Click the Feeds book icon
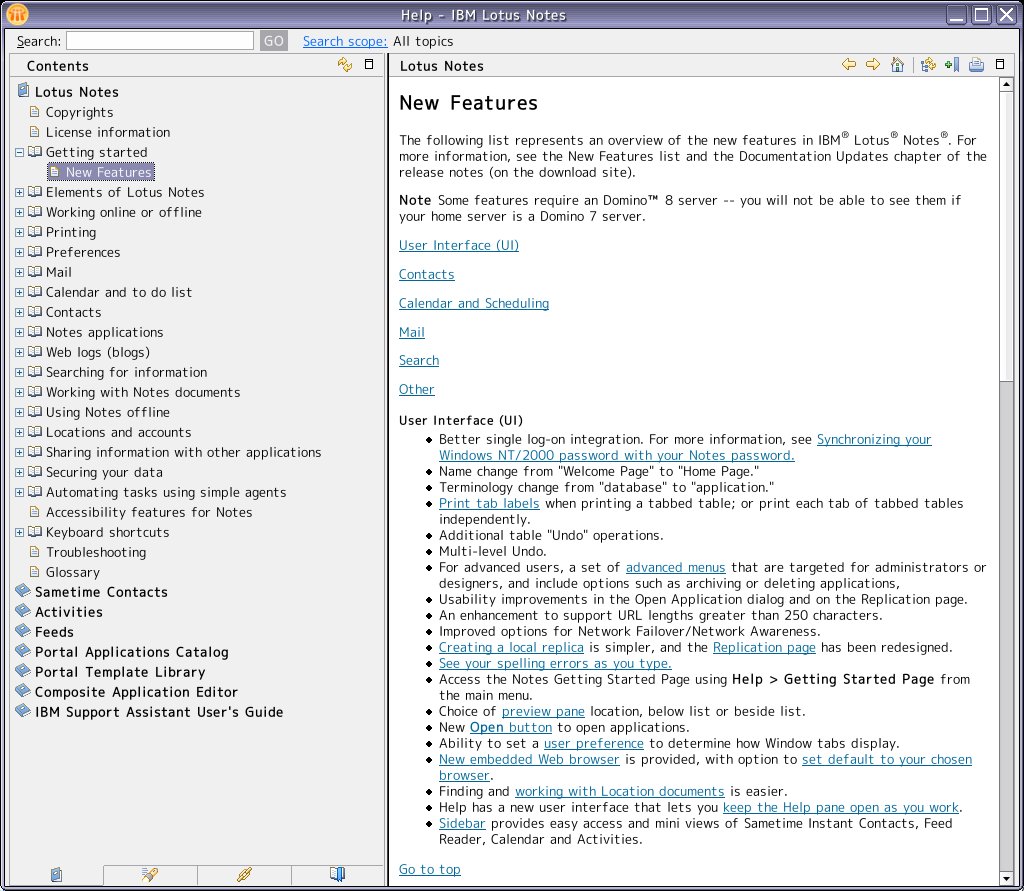This screenshot has height=891, width=1024. (23, 631)
